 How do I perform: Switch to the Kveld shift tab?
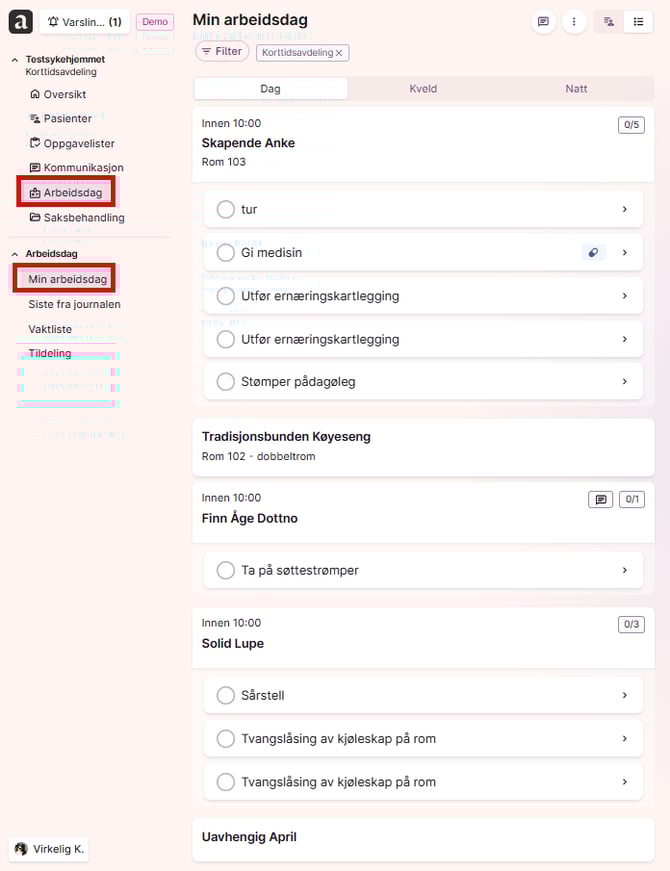pos(423,89)
